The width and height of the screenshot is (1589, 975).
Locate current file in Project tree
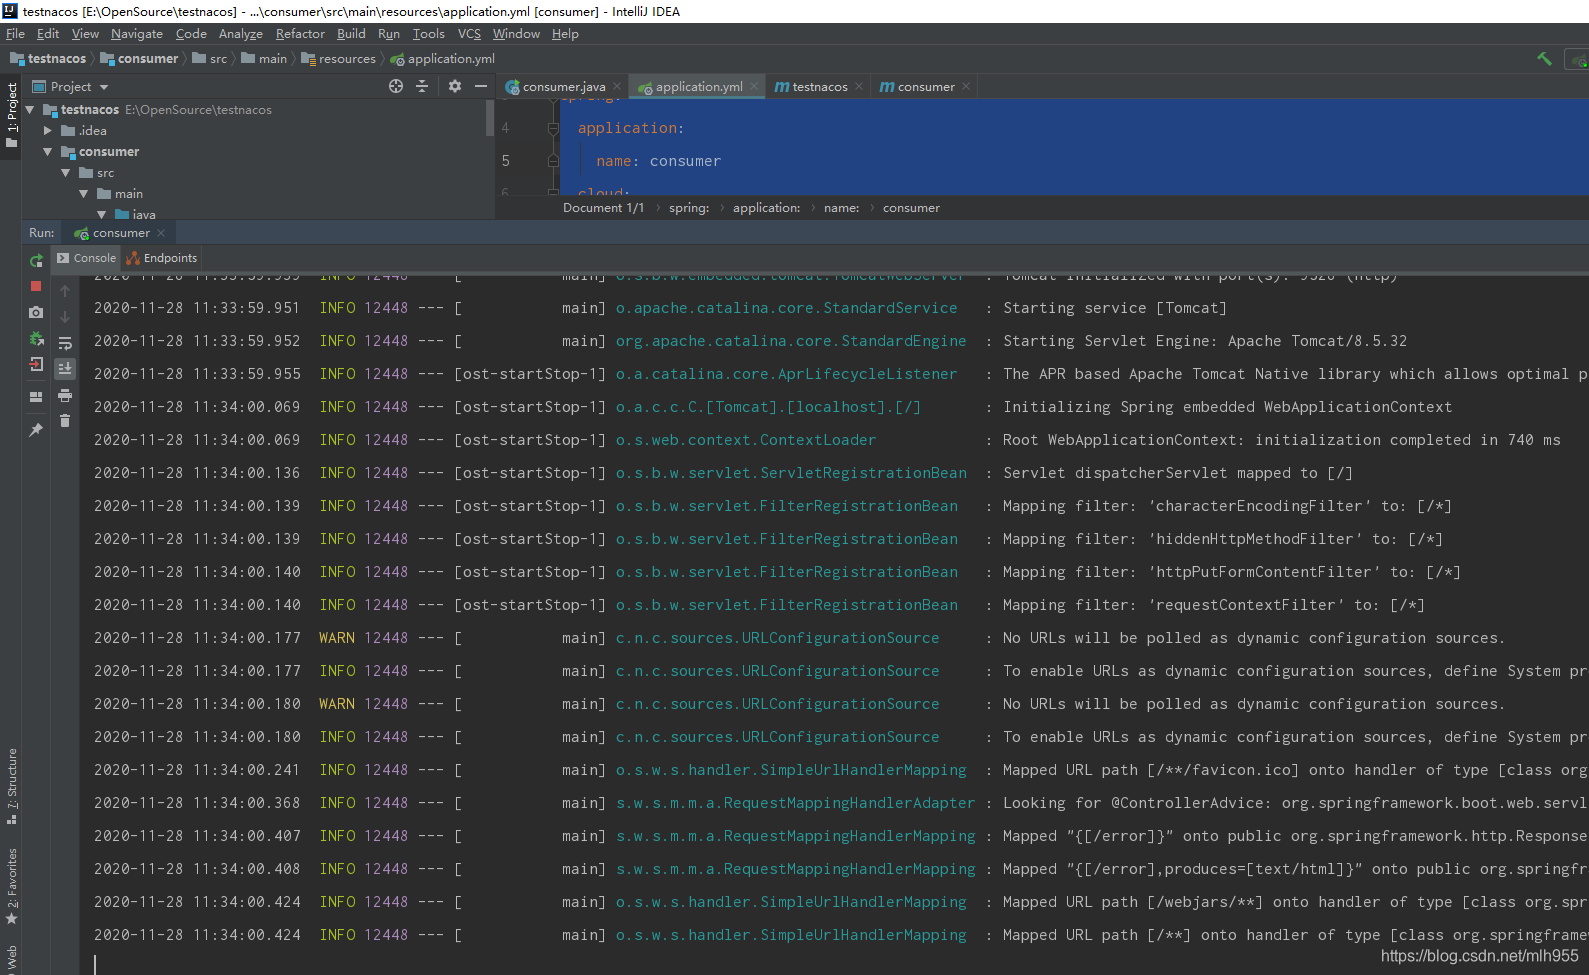(396, 86)
